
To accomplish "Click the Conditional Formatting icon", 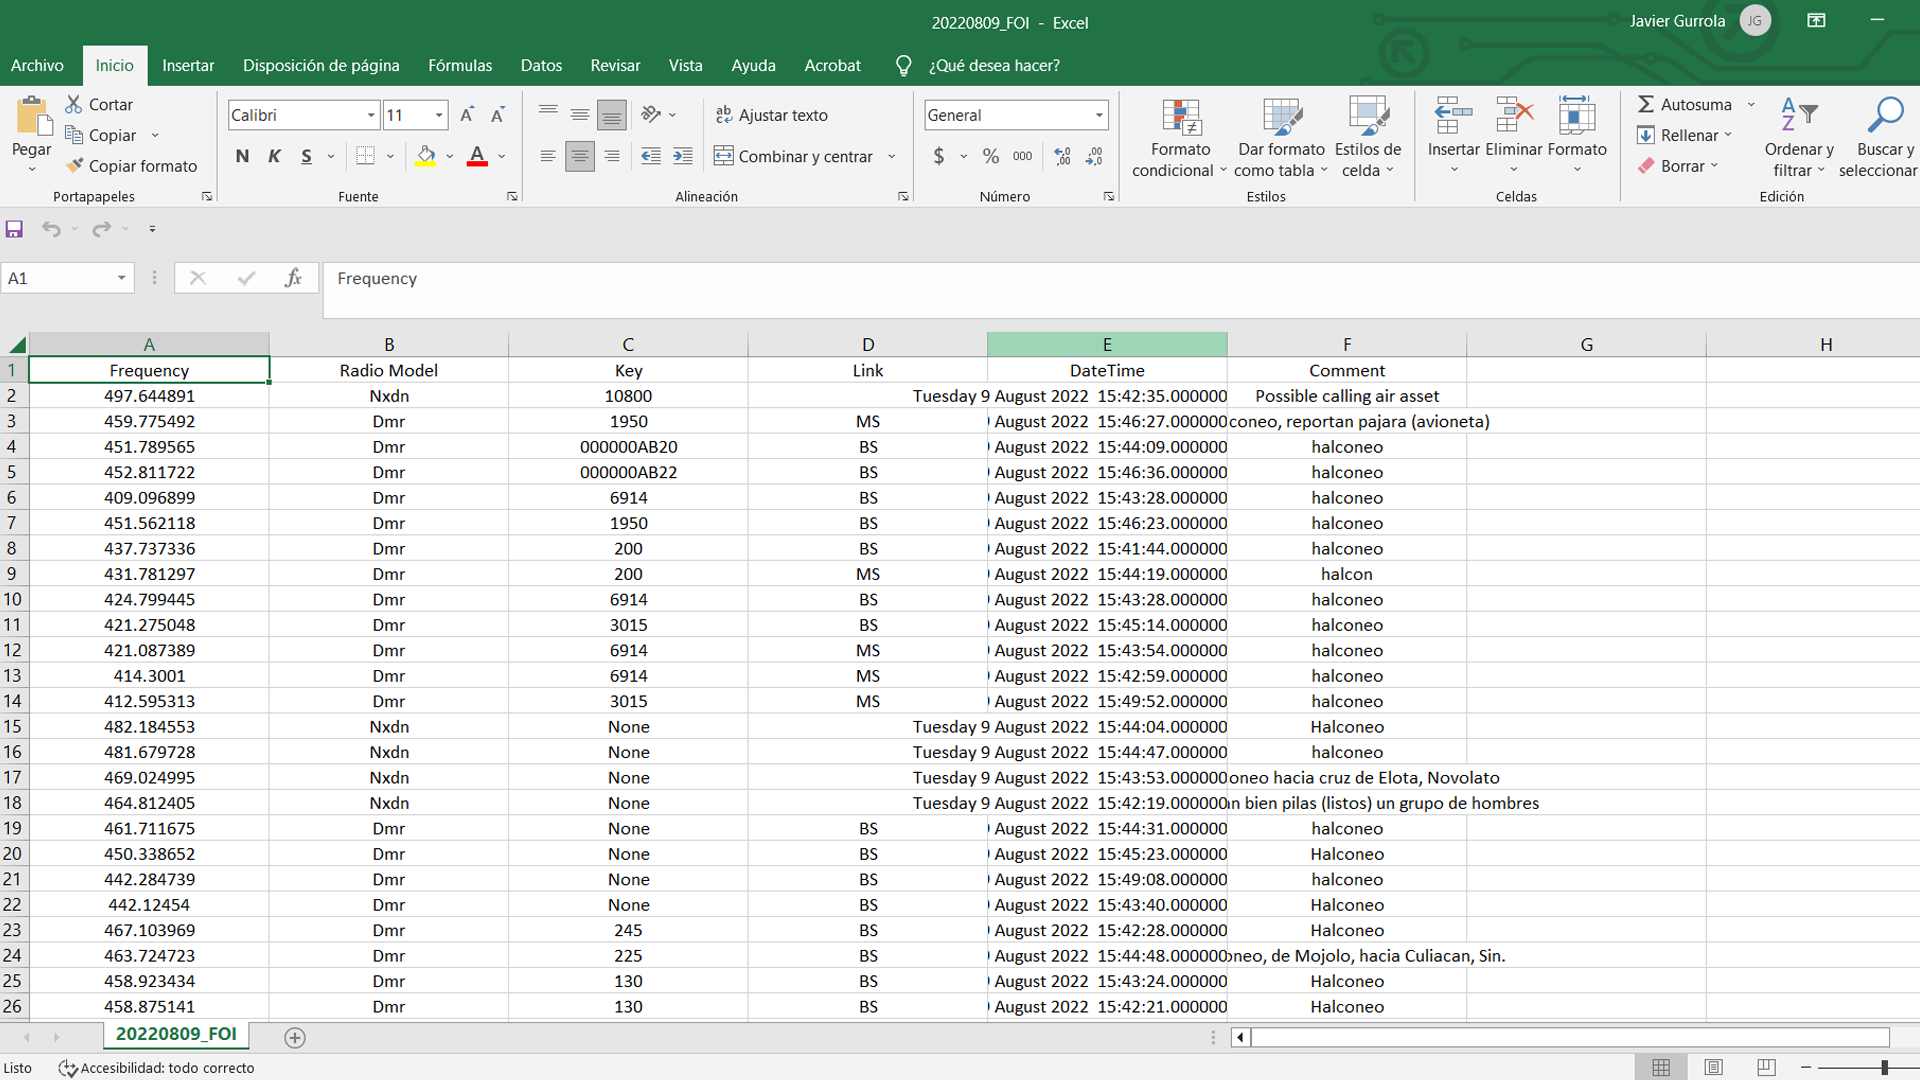I will click(1180, 118).
